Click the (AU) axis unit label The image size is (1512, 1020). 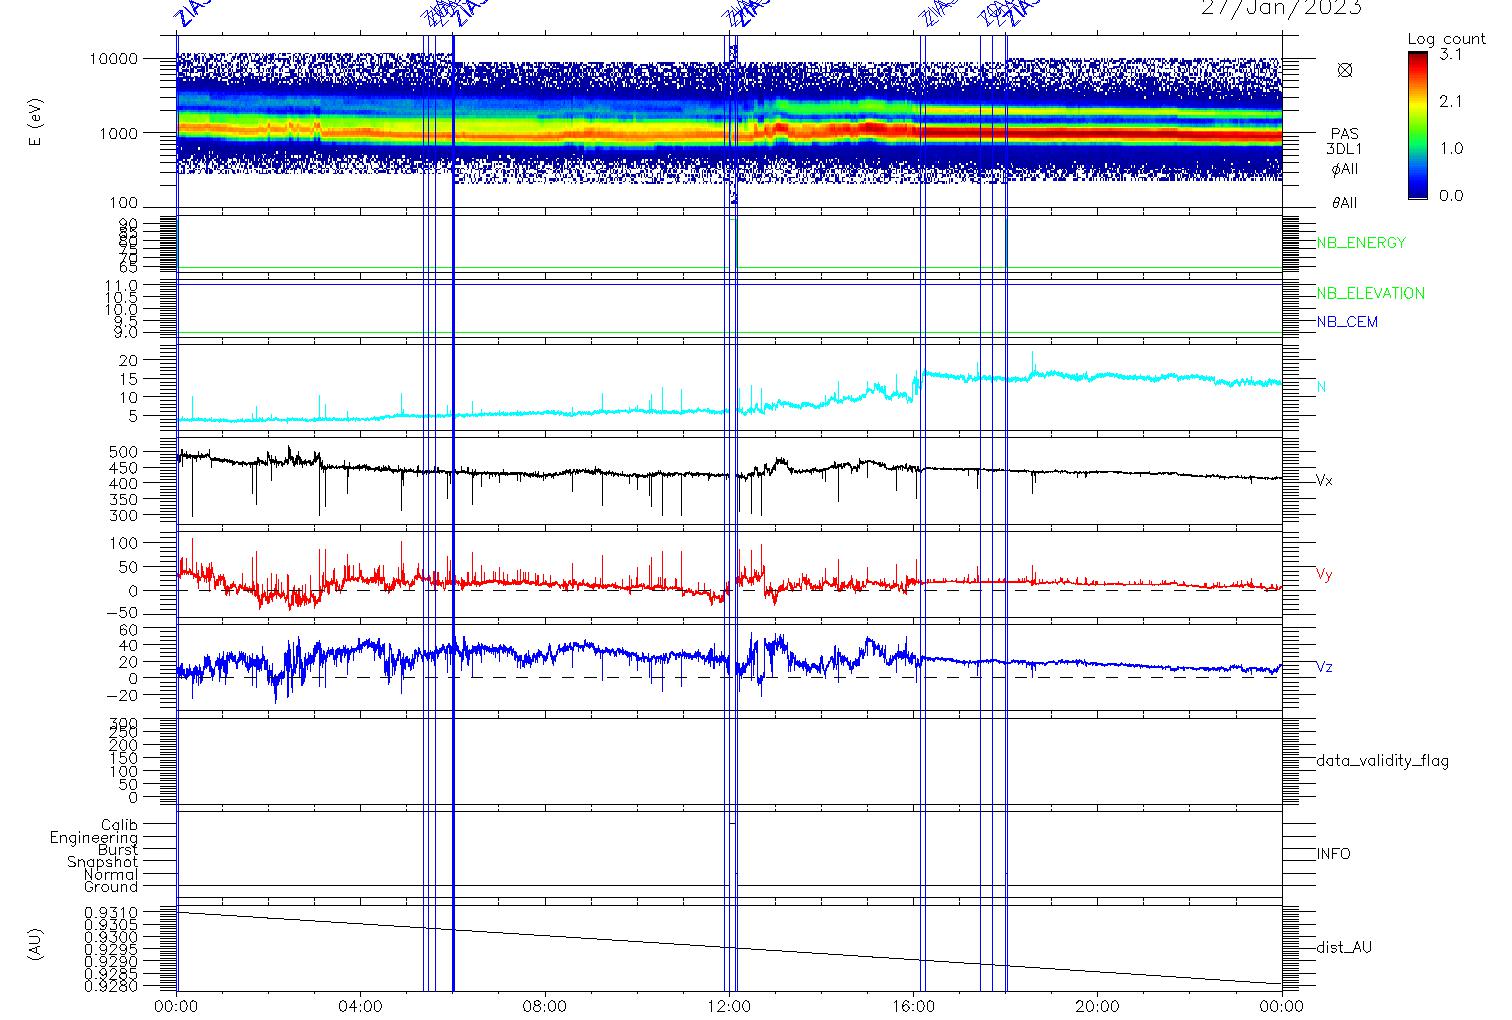(36, 946)
